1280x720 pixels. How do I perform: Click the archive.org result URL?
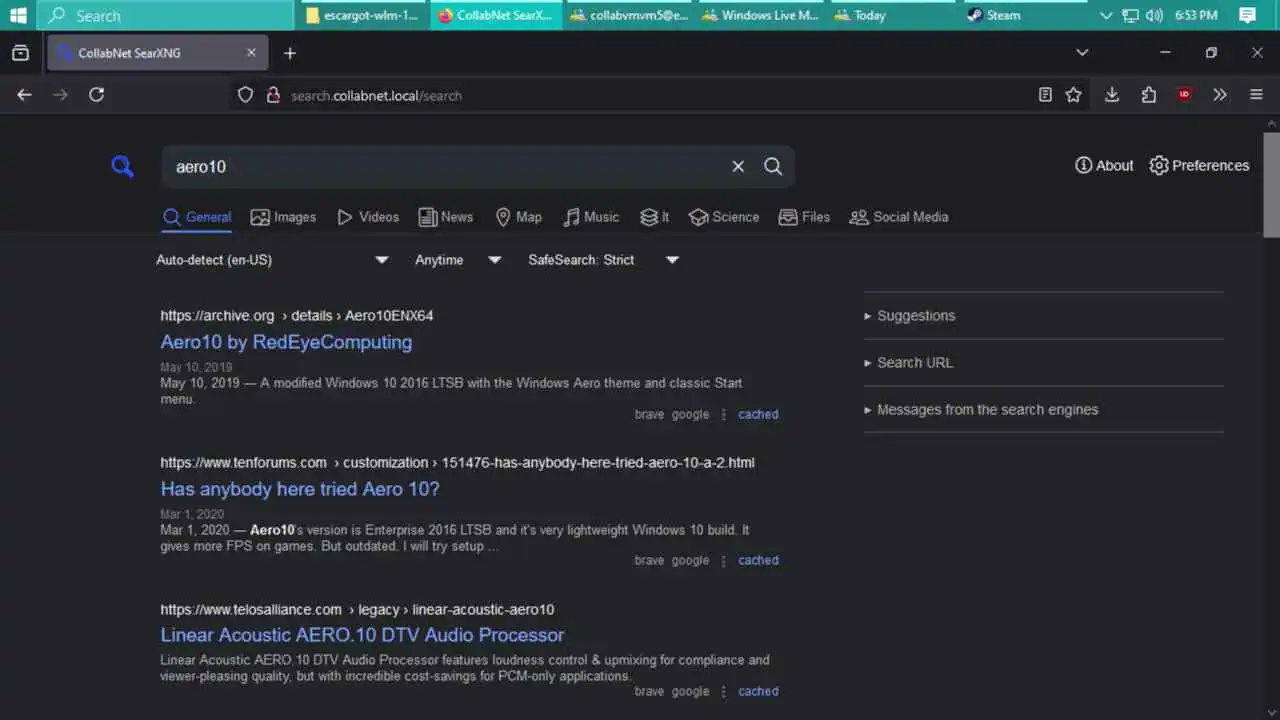[x=297, y=316]
